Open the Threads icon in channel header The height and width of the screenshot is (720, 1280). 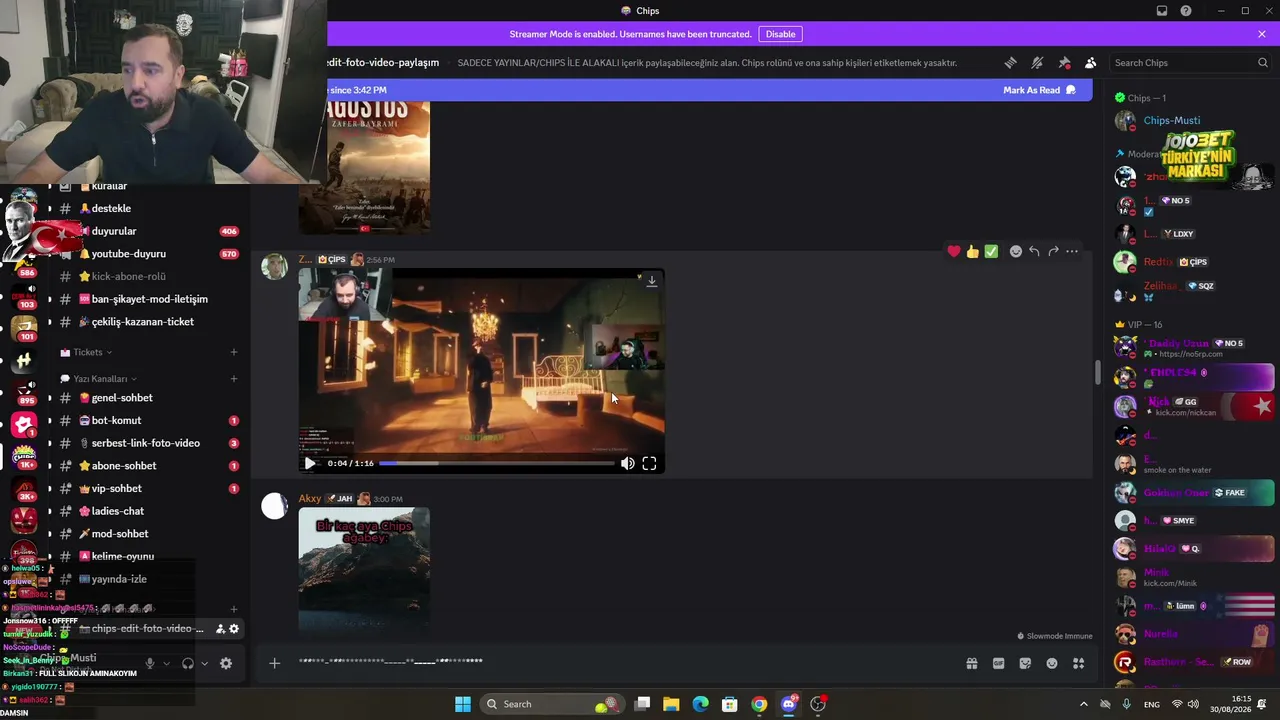point(1011,63)
